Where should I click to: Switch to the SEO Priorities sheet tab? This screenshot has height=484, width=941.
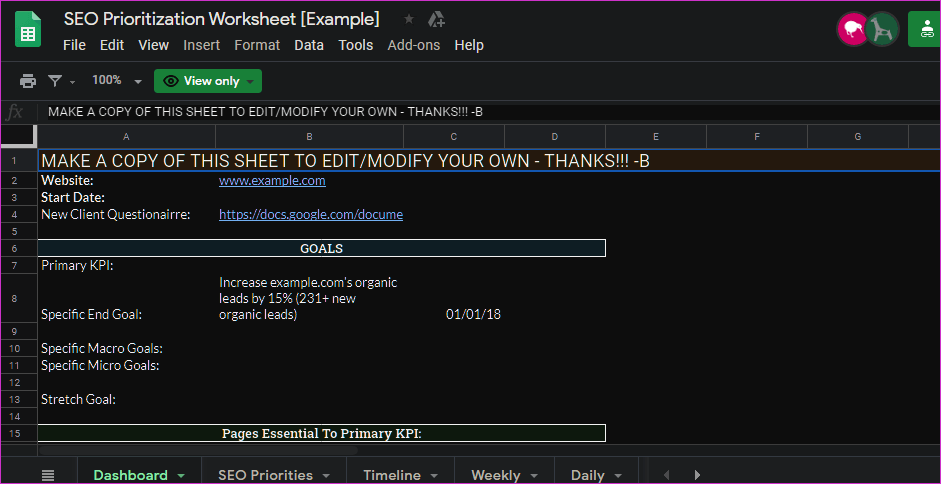pyautogui.click(x=265, y=475)
